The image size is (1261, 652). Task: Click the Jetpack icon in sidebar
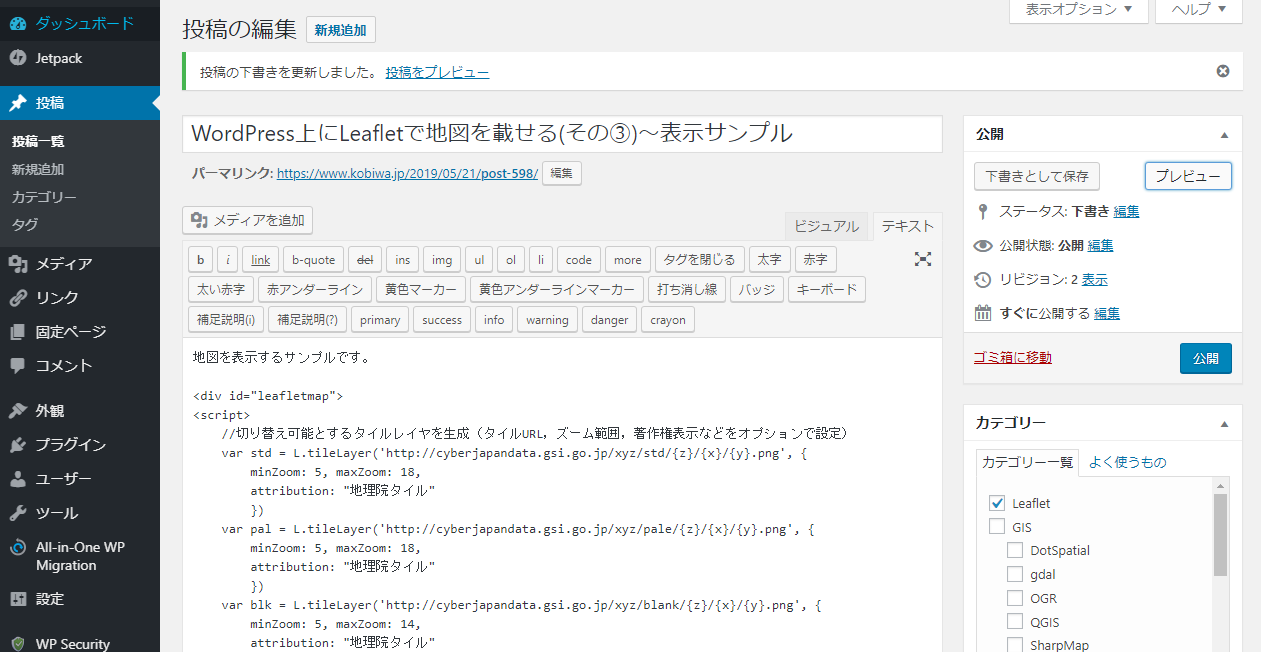[18, 58]
